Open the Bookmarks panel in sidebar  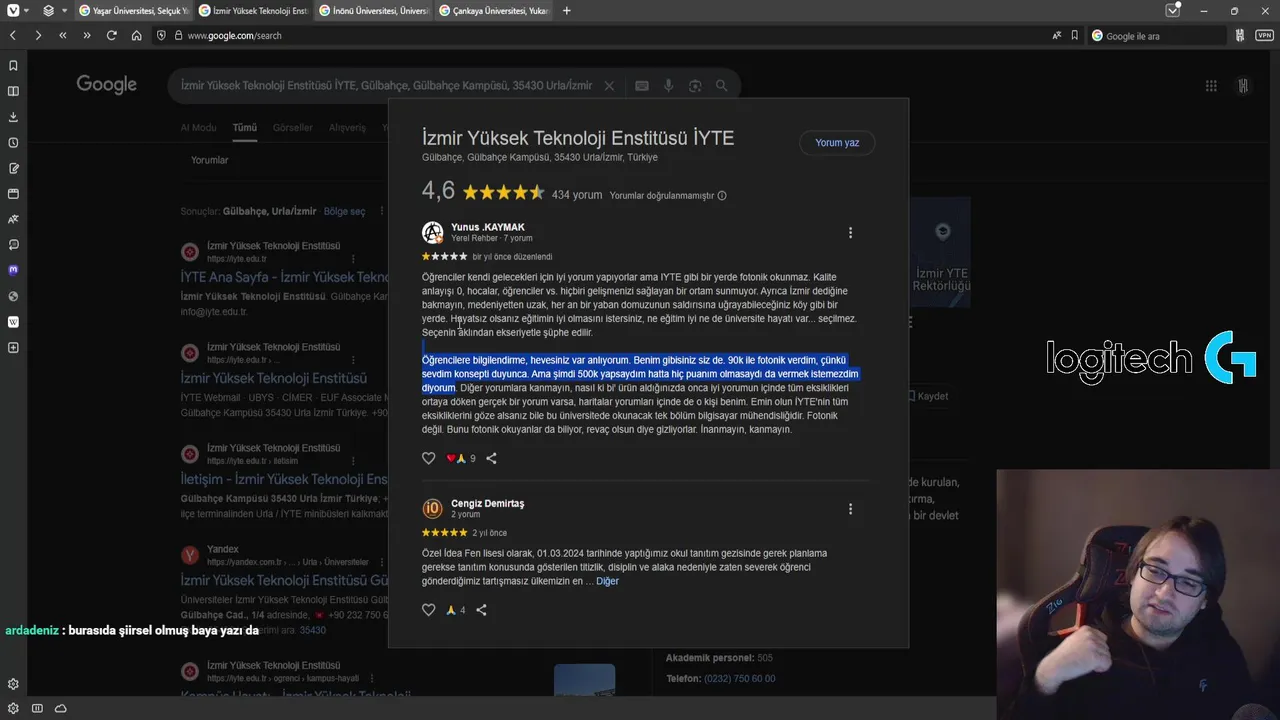point(13,66)
